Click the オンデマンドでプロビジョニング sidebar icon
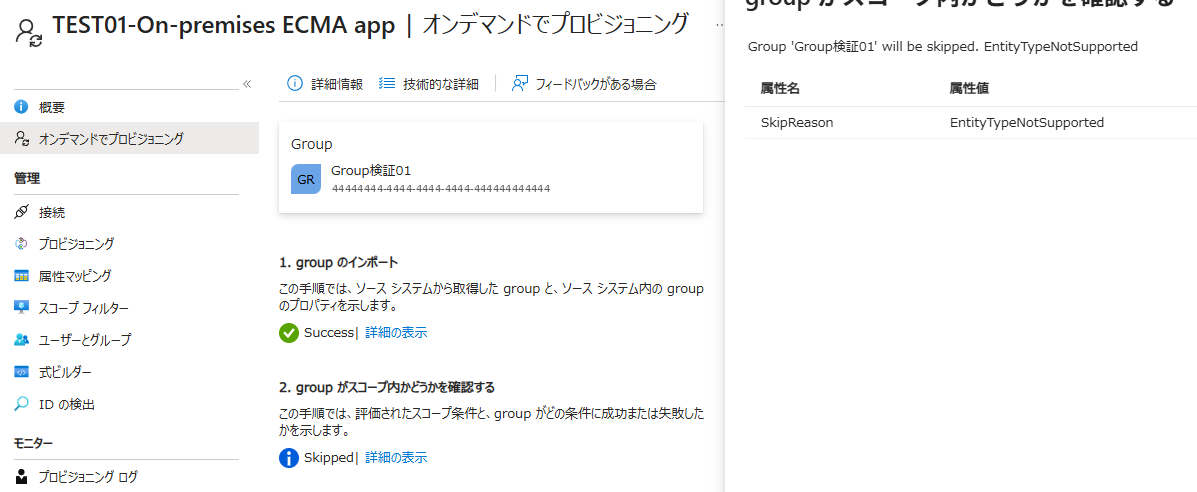This screenshot has height=492, width=1197. point(21,138)
